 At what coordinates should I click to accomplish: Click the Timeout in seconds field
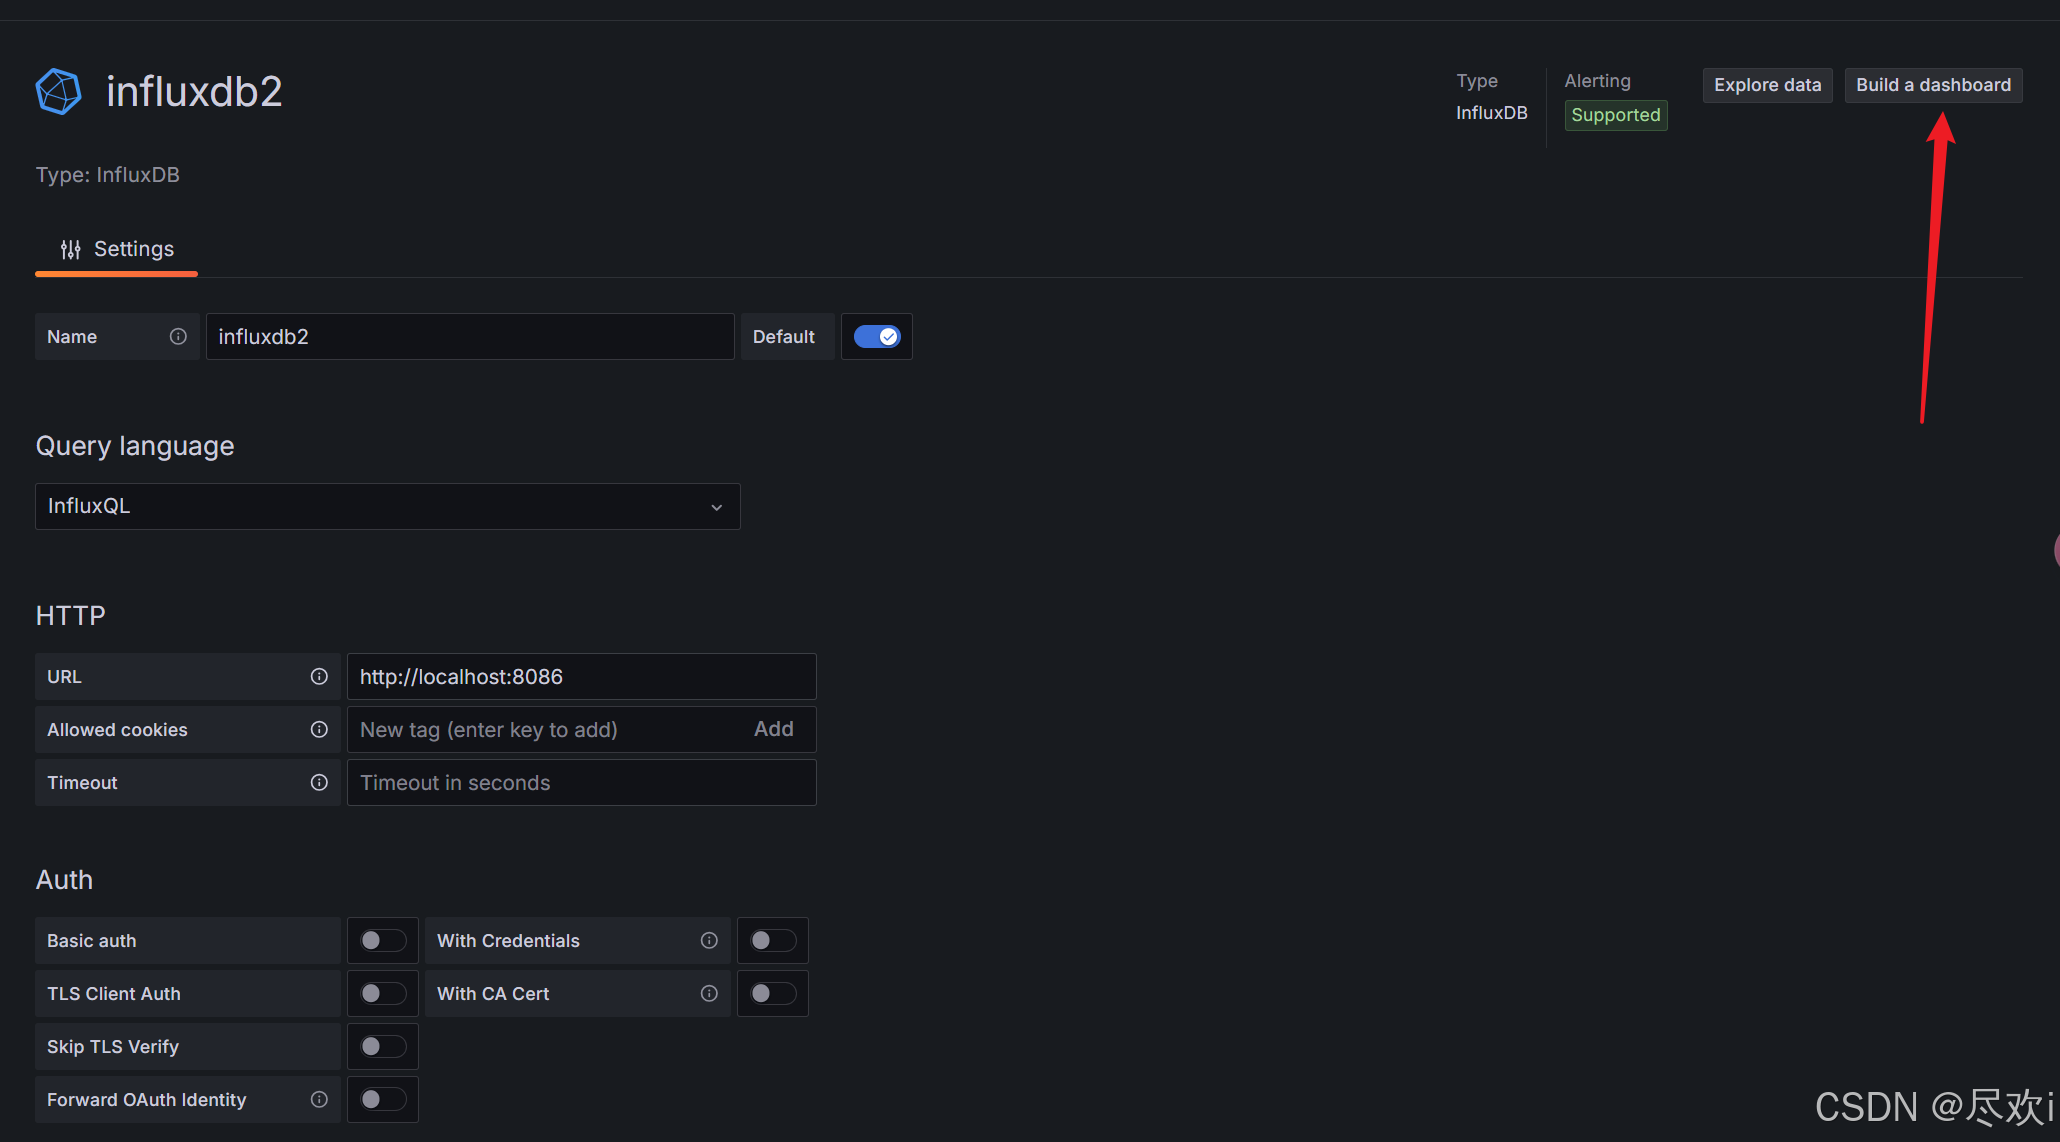pyautogui.click(x=581, y=783)
